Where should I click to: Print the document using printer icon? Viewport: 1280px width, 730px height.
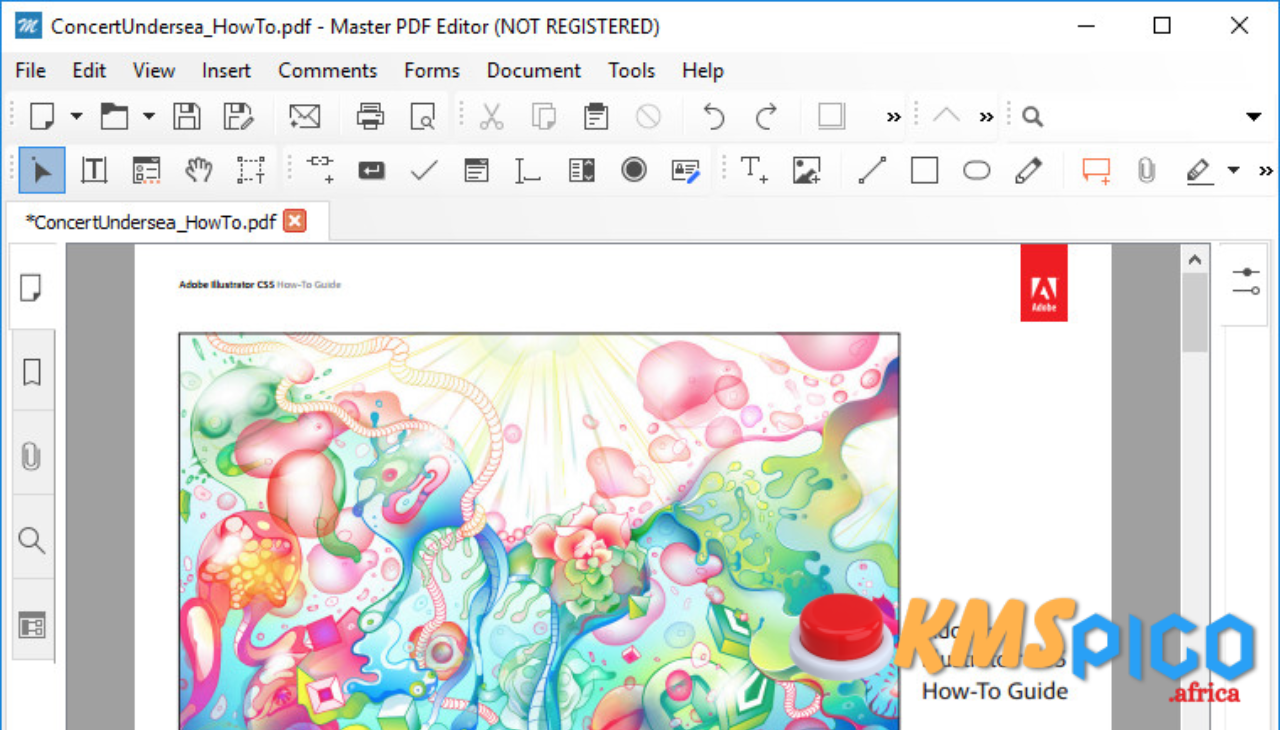coord(371,117)
